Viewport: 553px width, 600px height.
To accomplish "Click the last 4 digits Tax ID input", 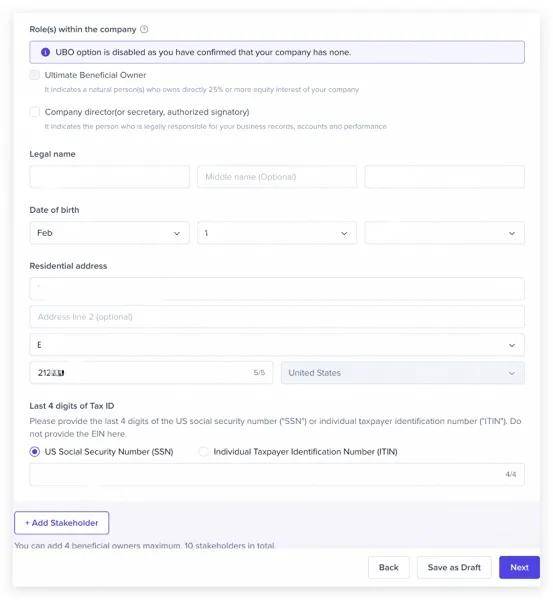I will pyautogui.click(x=277, y=474).
